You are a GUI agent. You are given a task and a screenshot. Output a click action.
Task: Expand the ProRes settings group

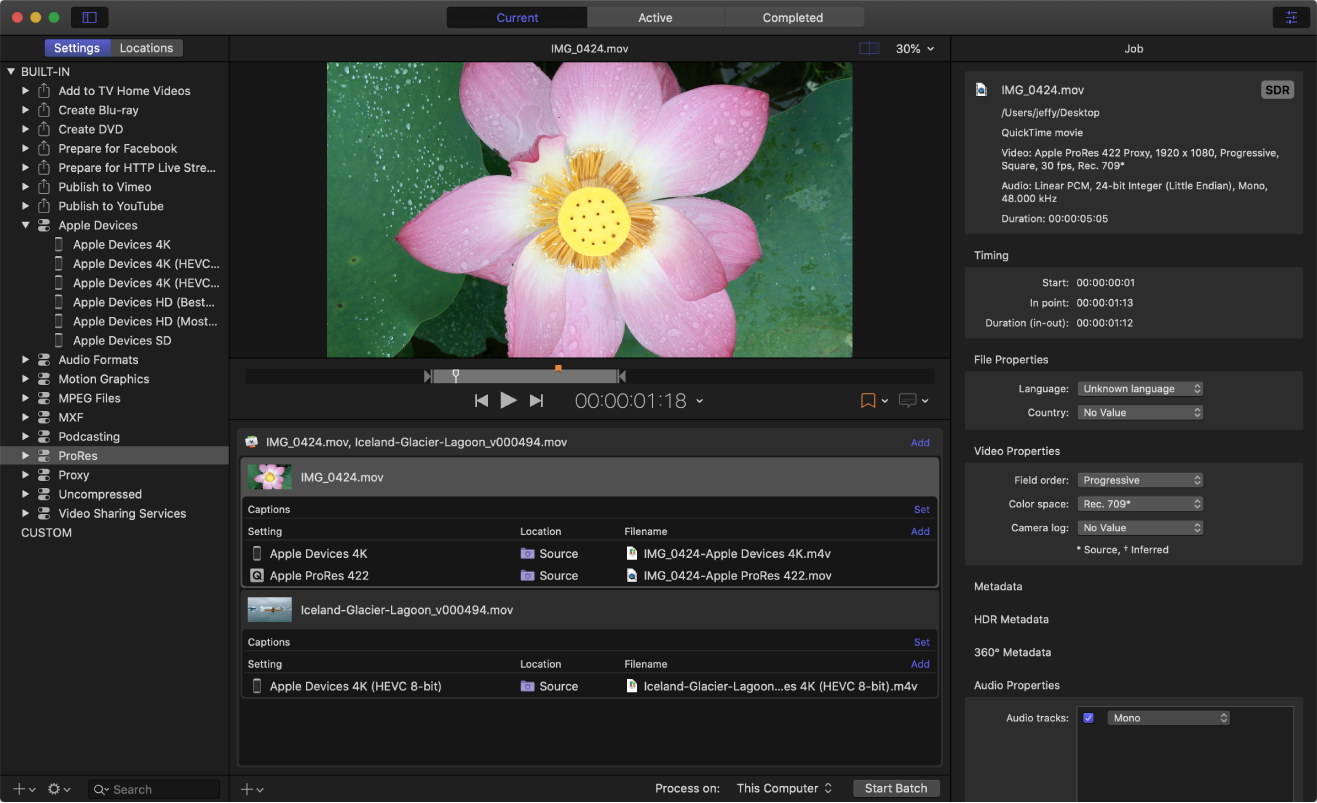point(26,456)
